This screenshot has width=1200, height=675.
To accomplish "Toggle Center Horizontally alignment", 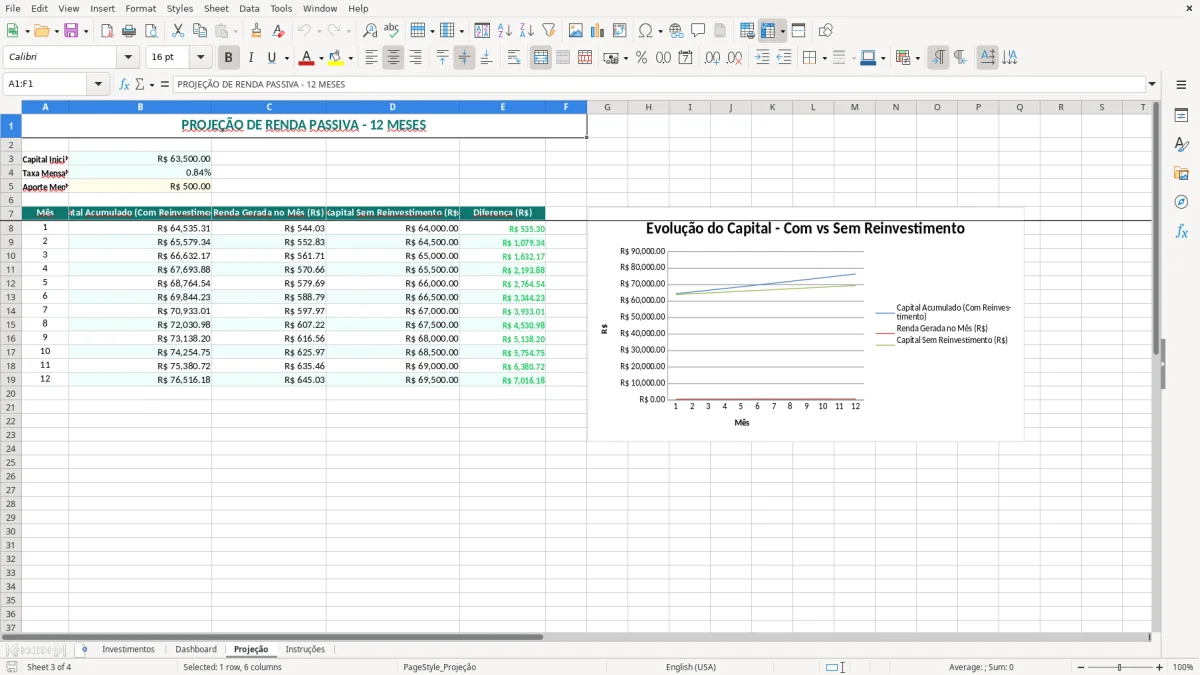I will click(393, 58).
